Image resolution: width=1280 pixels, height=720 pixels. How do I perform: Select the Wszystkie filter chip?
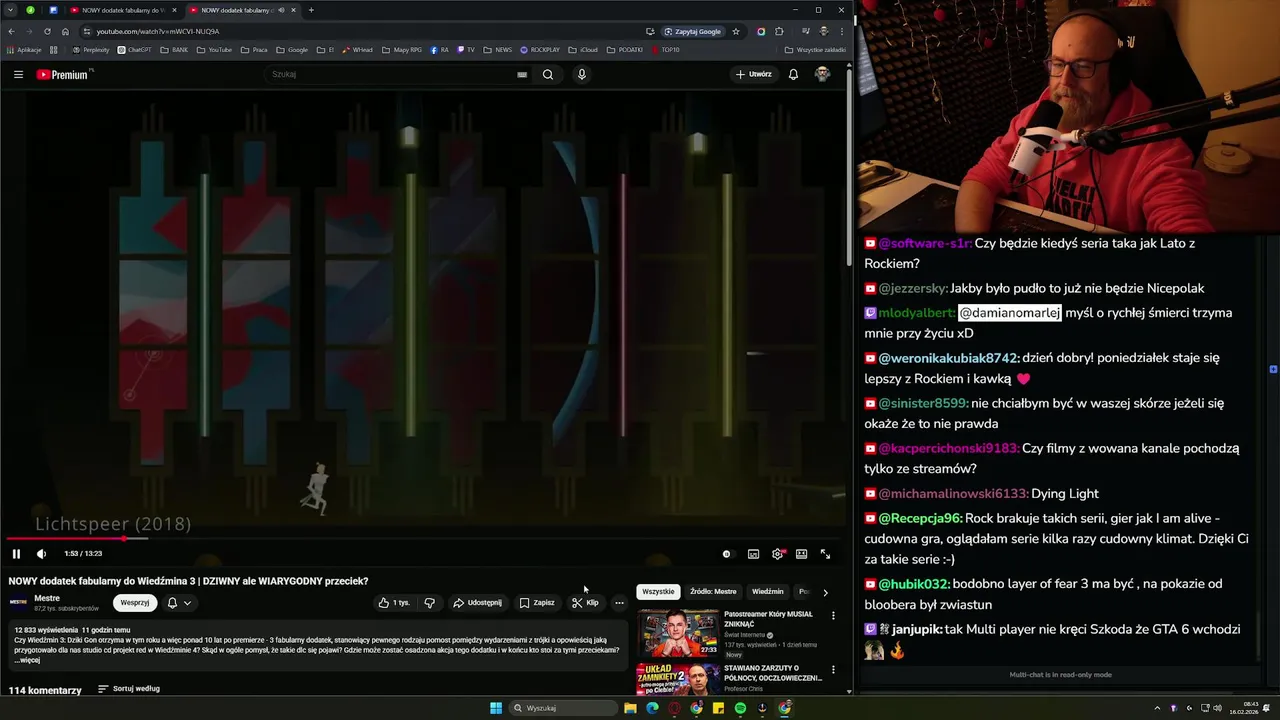click(x=658, y=592)
